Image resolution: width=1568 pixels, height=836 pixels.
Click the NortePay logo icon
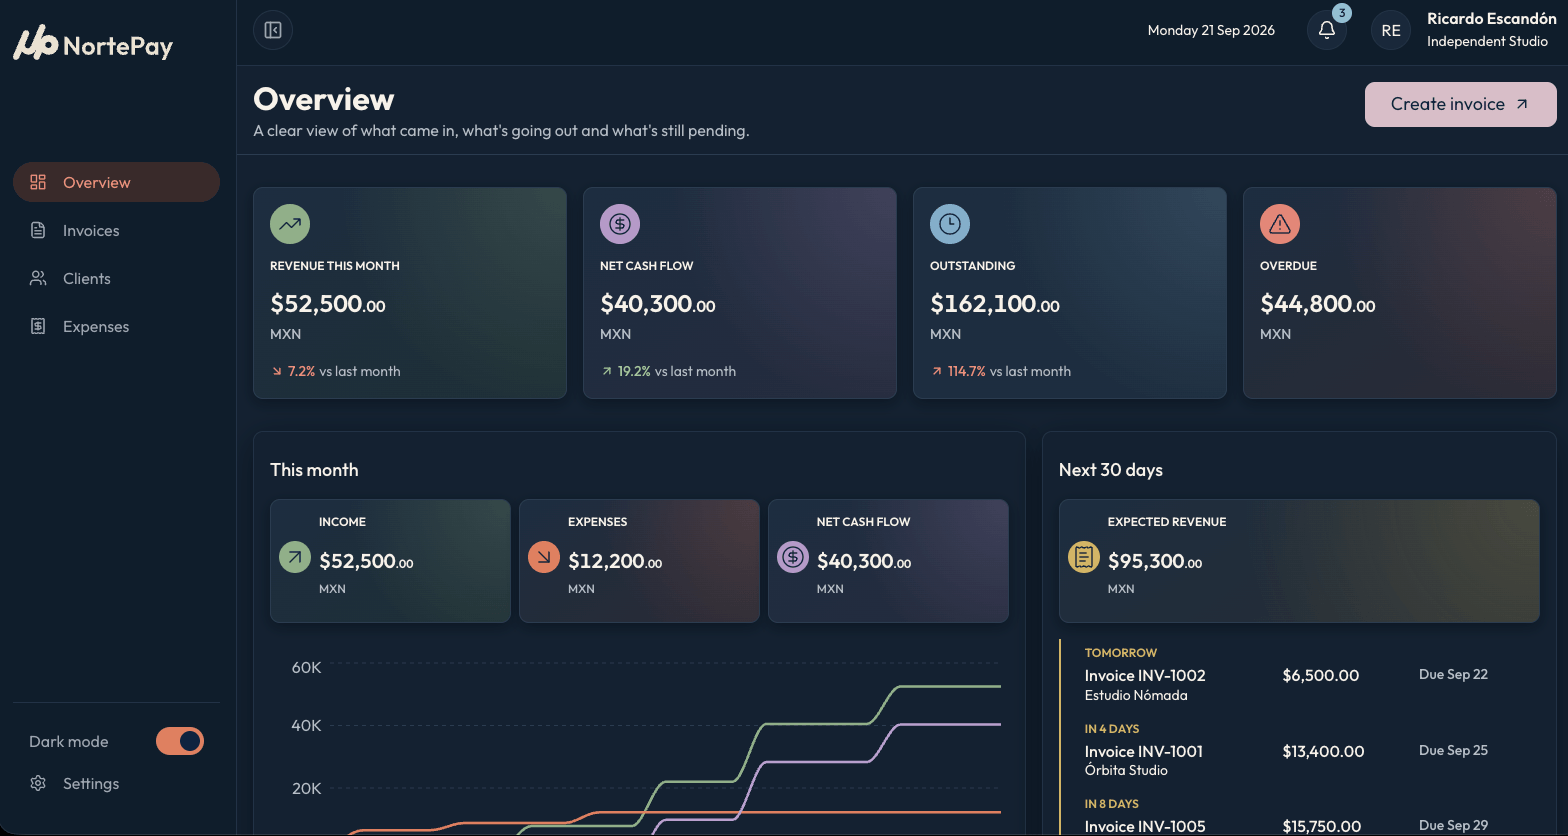[x=35, y=43]
